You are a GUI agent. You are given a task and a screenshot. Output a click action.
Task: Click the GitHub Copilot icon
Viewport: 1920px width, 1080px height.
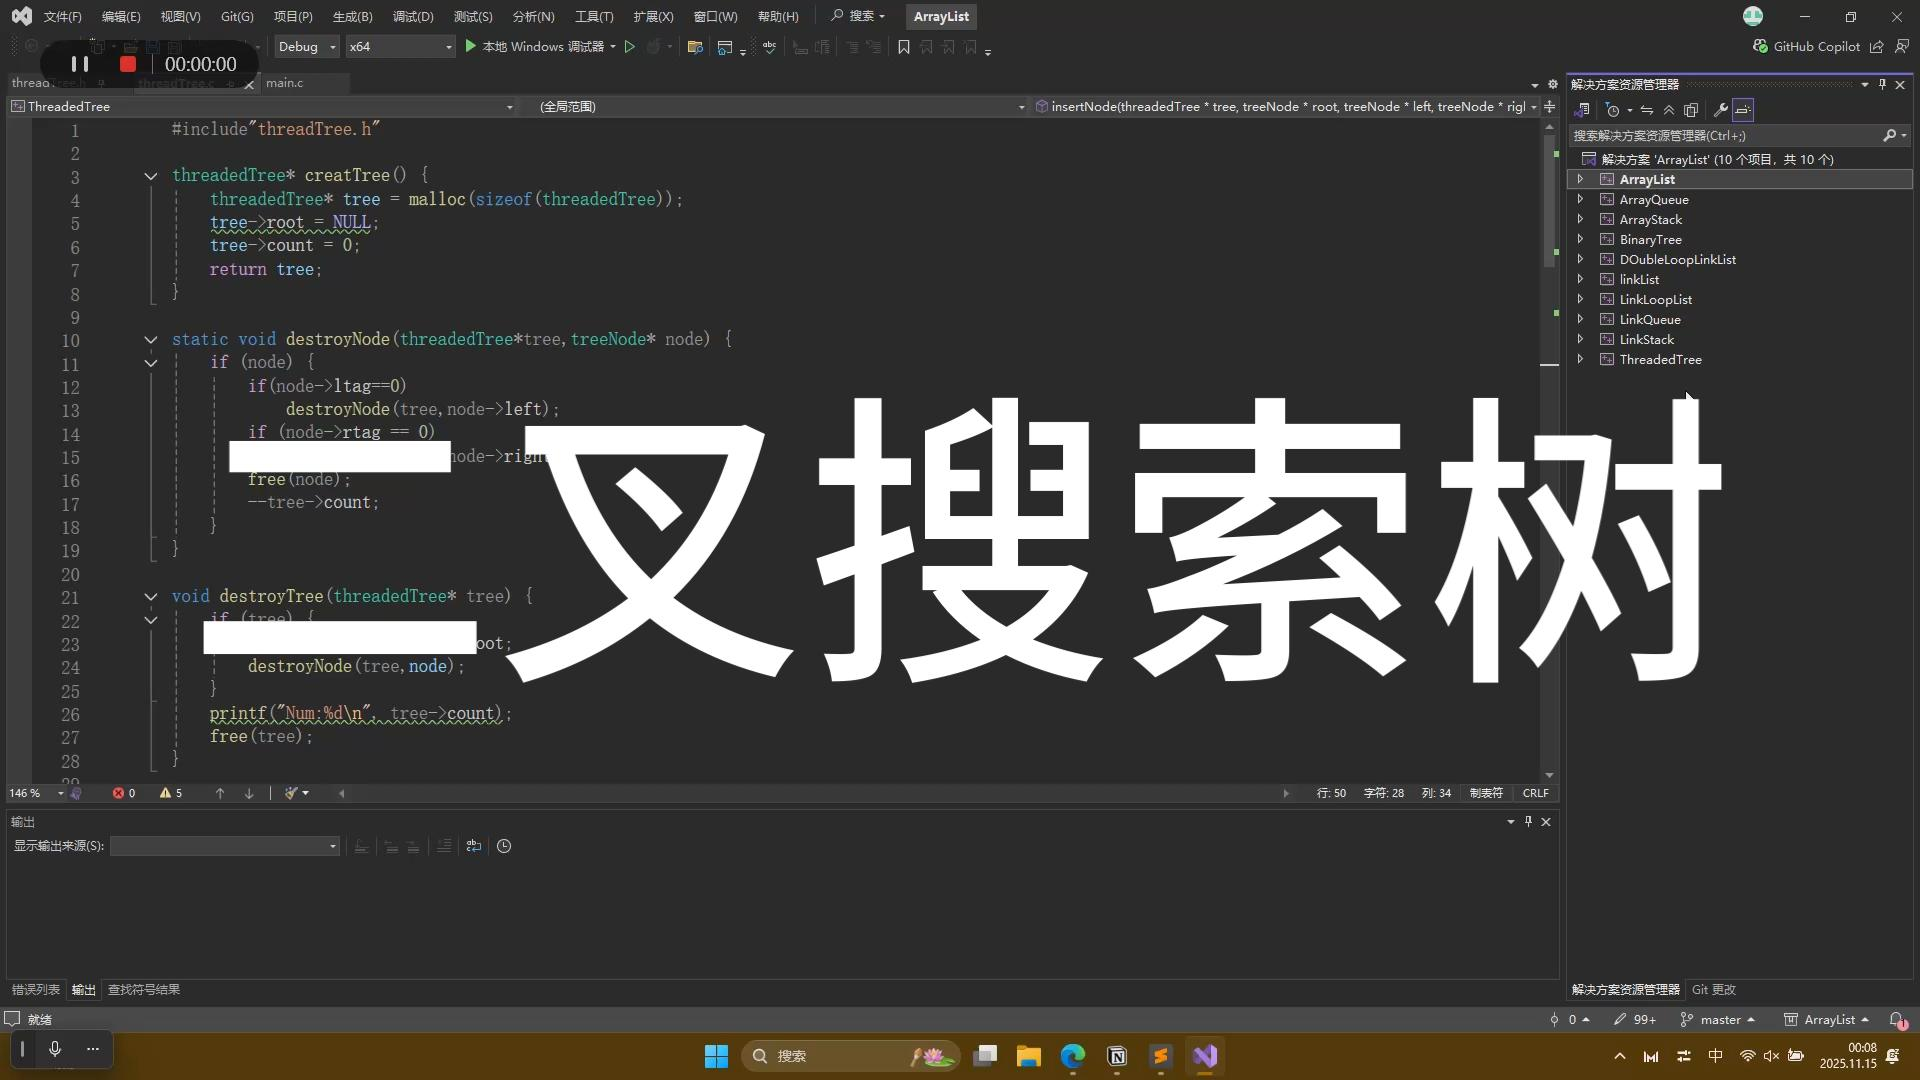(1761, 46)
